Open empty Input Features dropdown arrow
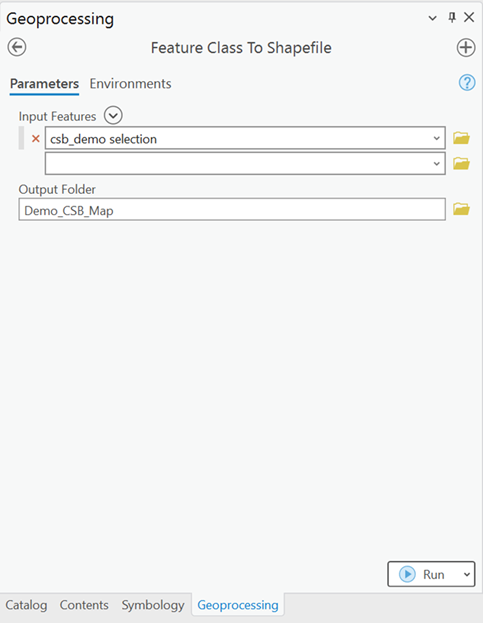Image resolution: width=483 pixels, height=623 pixels. 437,163
